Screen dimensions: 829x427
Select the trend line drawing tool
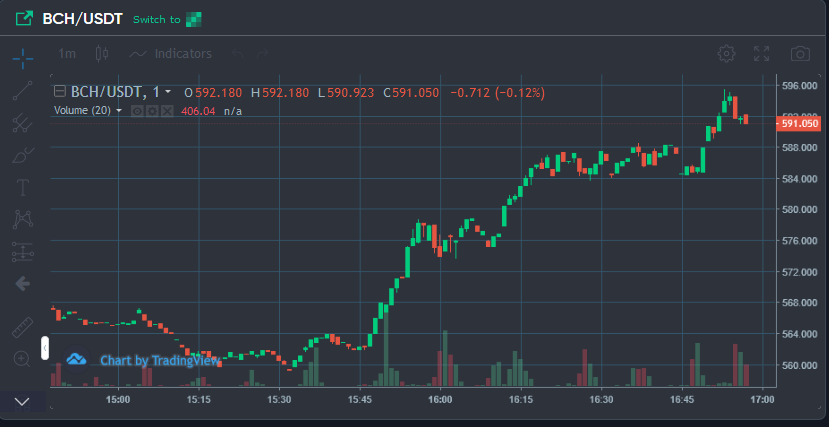23,90
